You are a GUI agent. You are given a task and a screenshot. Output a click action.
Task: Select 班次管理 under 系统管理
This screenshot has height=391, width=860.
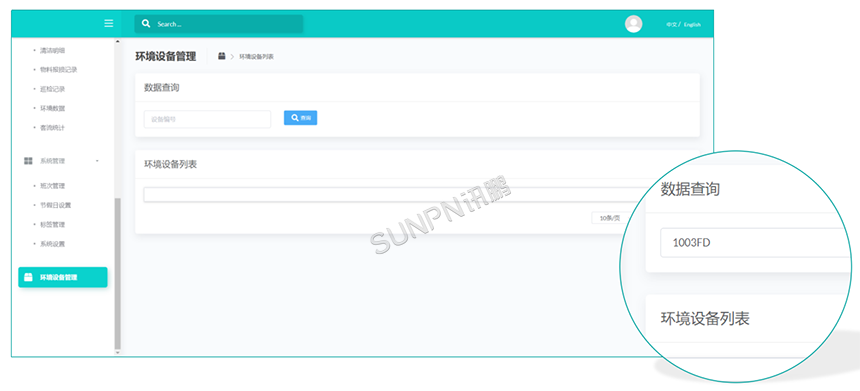53,186
